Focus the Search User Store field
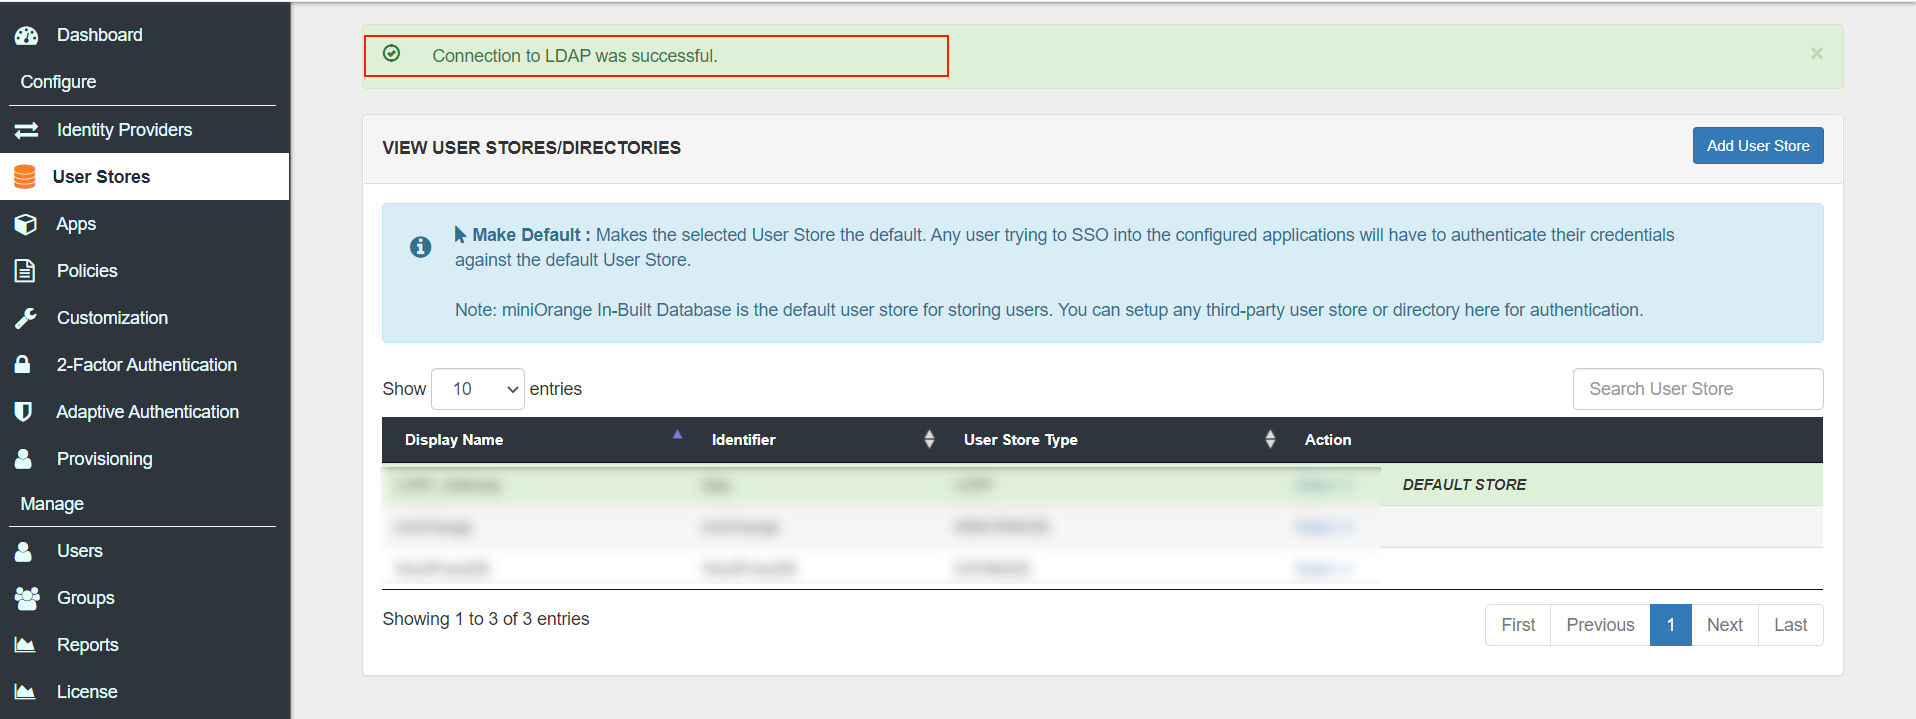This screenshot has height=719, width=1916. click(x=1698, y=389)
